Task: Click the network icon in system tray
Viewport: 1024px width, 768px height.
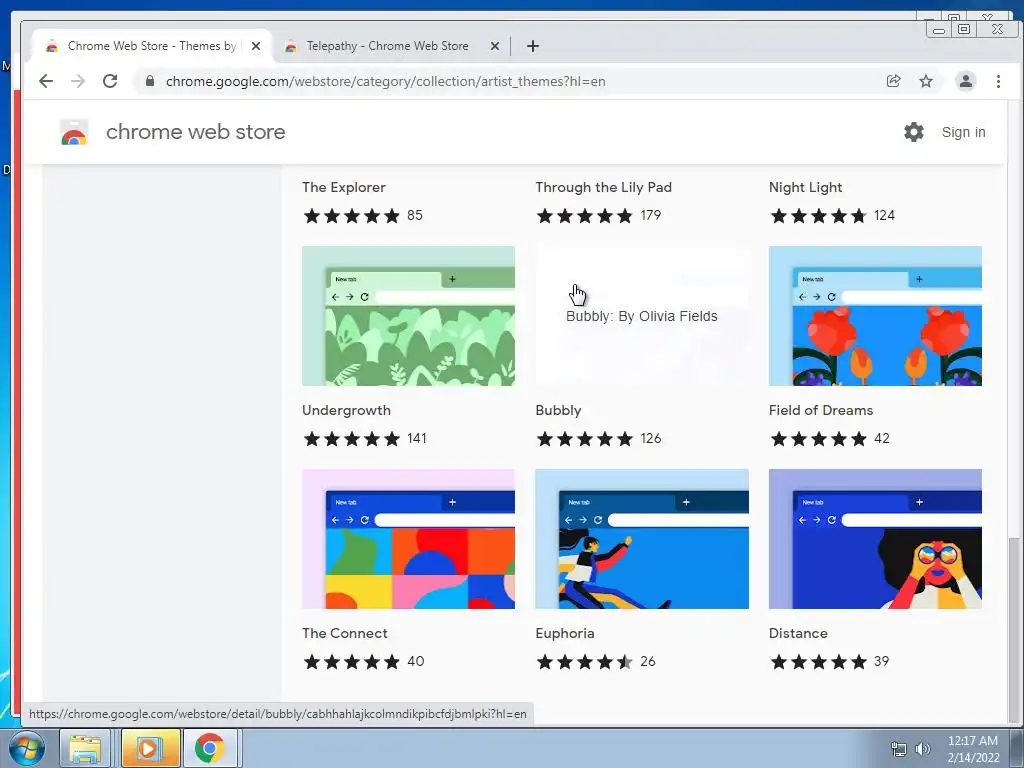Action: pyautogui.click(x=899, y=749)
